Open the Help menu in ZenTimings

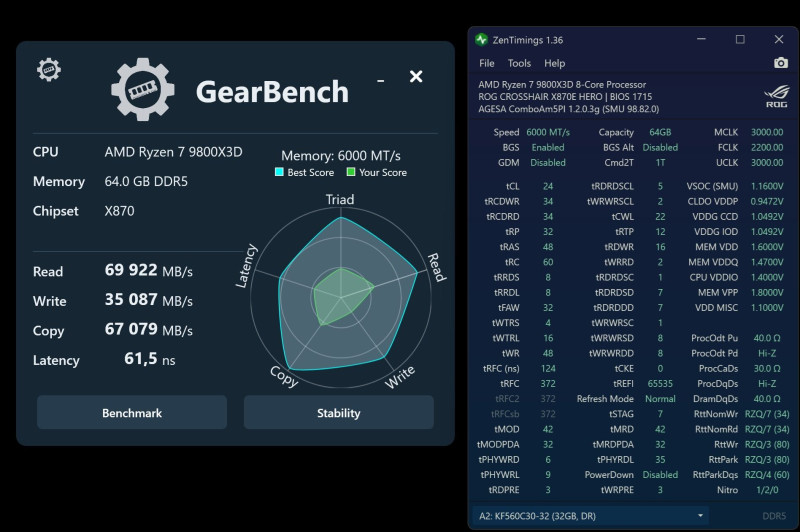pos(555,63)
